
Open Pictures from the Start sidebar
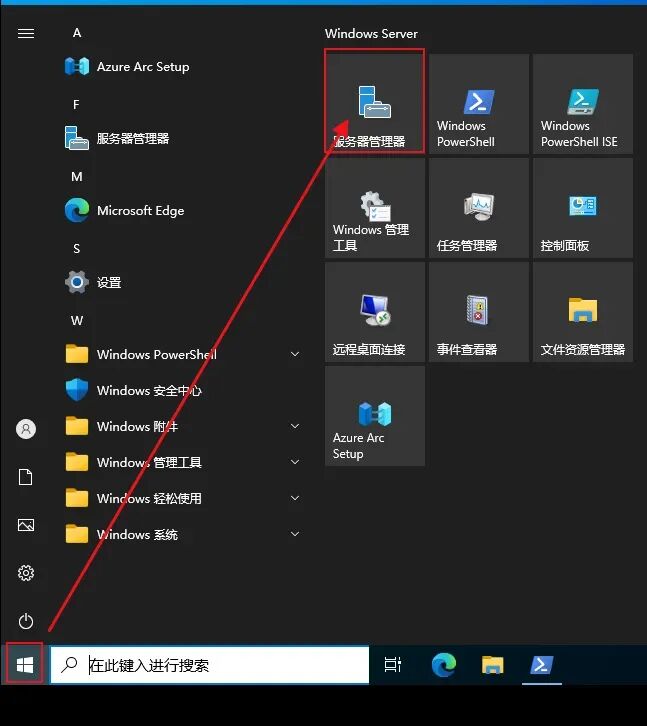pyautogui.click(x=26, y=525)
